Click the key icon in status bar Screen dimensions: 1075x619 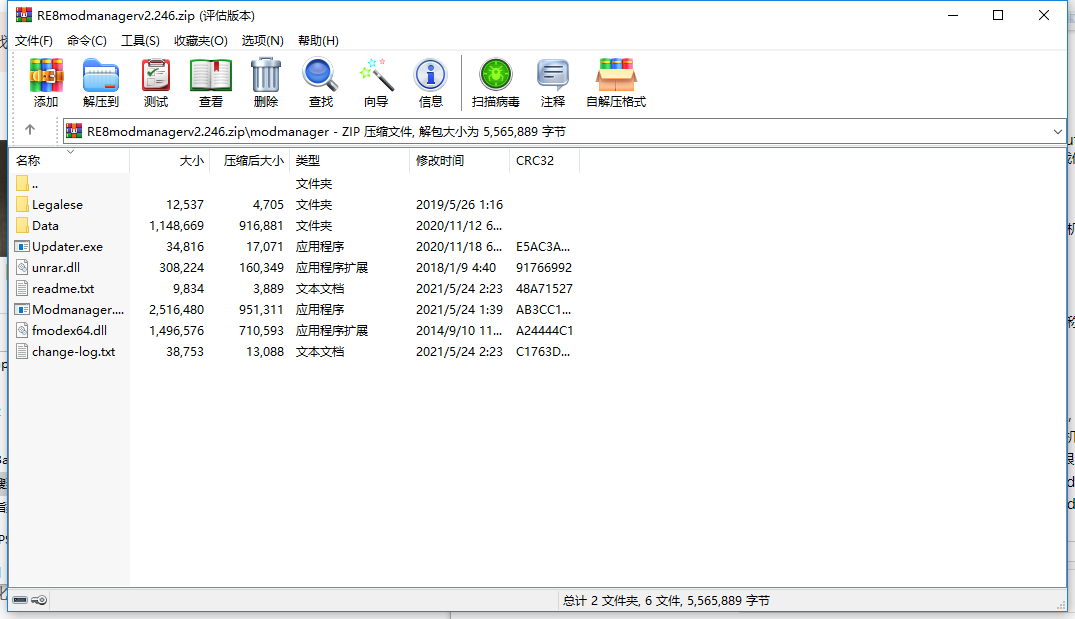pyautogui.click(x=39, y=600)
